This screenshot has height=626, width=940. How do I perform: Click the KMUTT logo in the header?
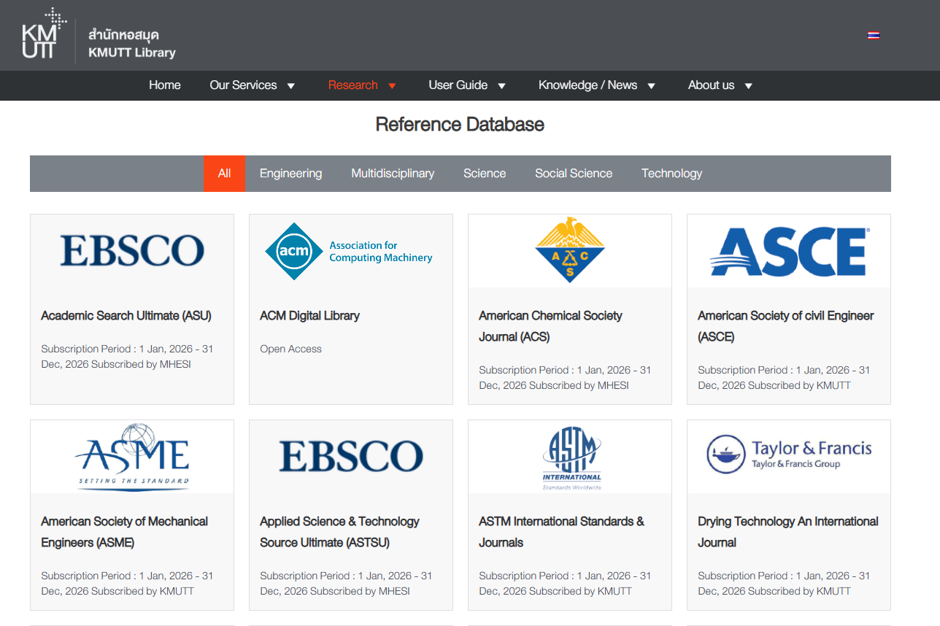pos(44,34)
